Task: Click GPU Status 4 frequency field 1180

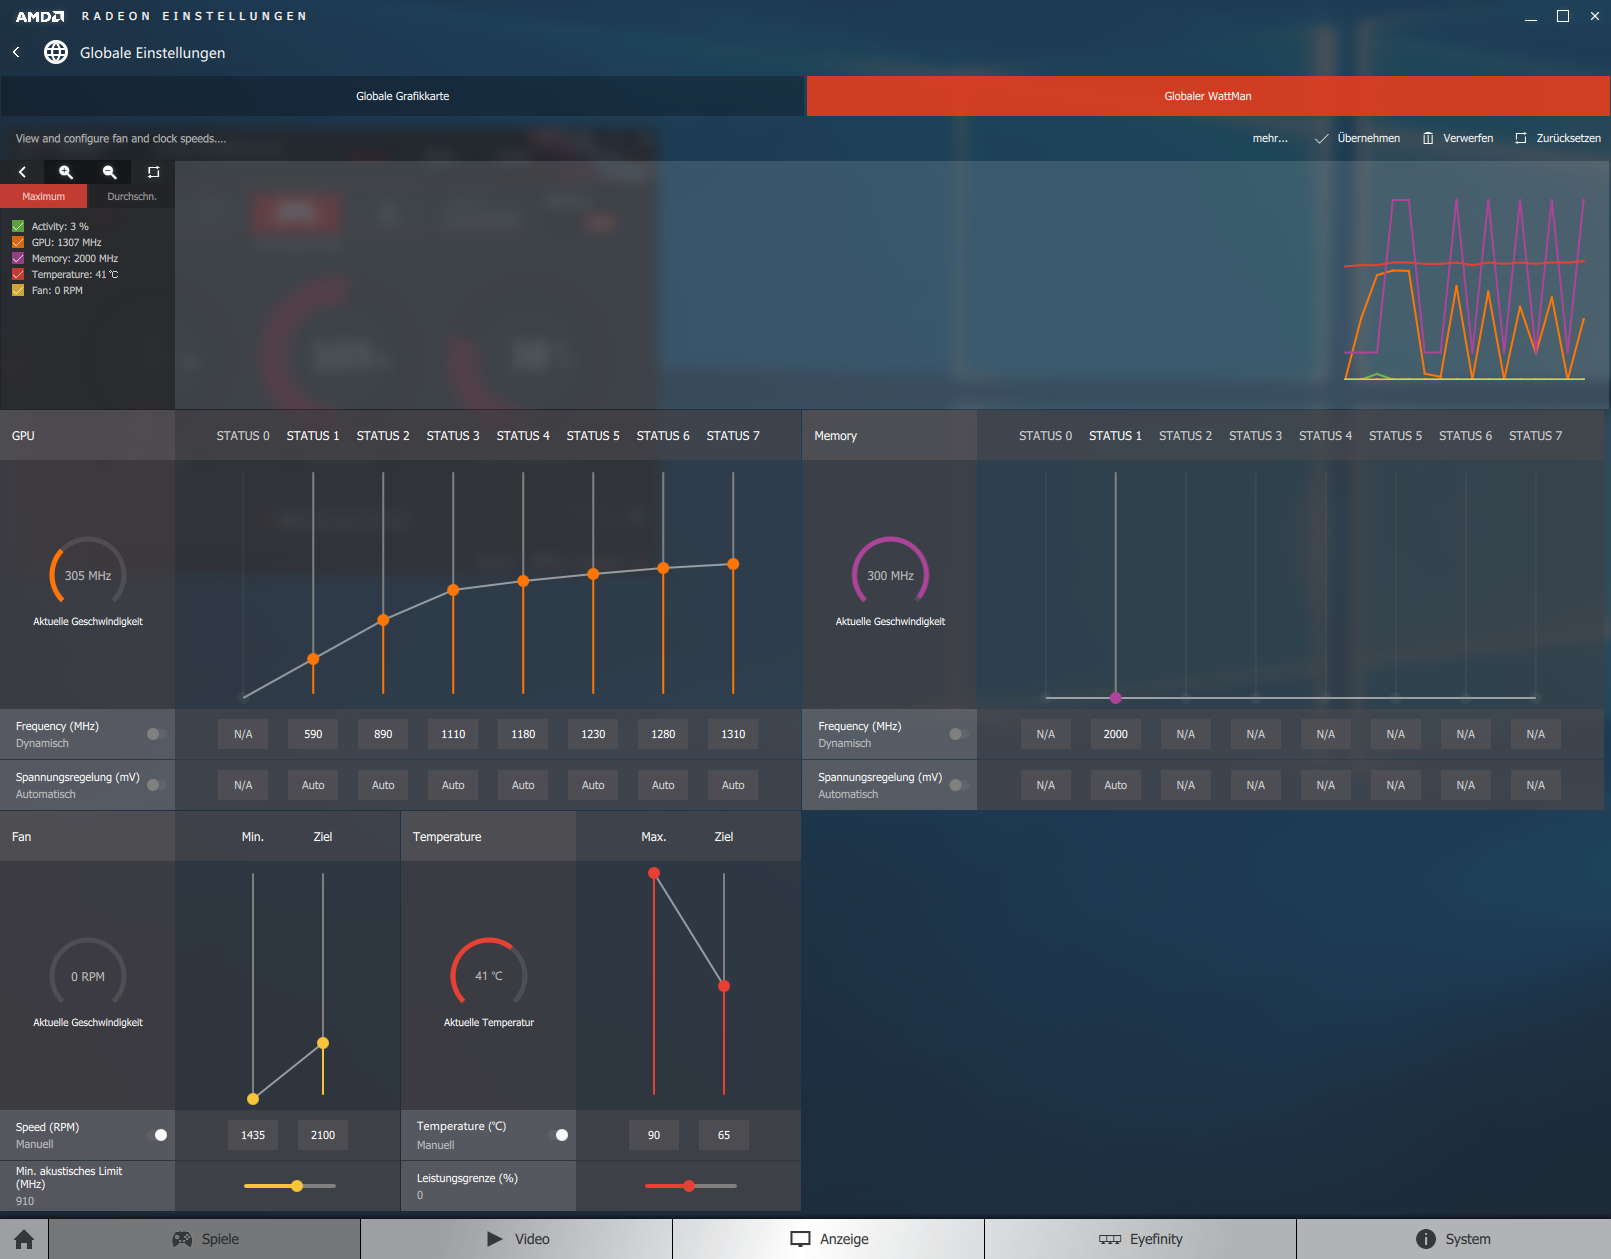Action: point(523,734)
